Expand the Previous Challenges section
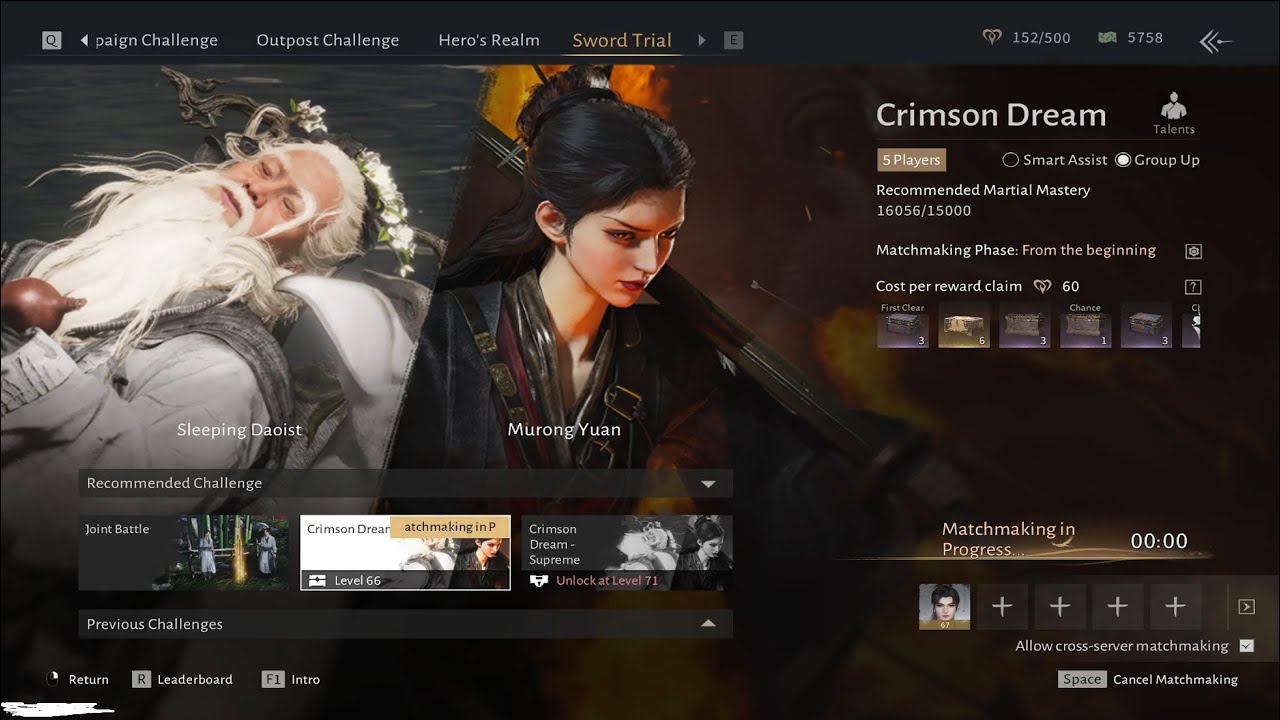1280x720 pixels. tap(708, 624)
